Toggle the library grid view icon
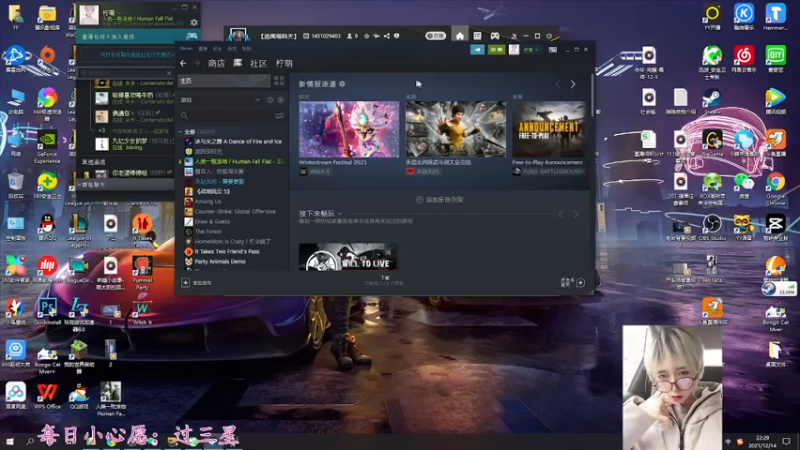This screenshot has width=800, height=450. point(279,81)
